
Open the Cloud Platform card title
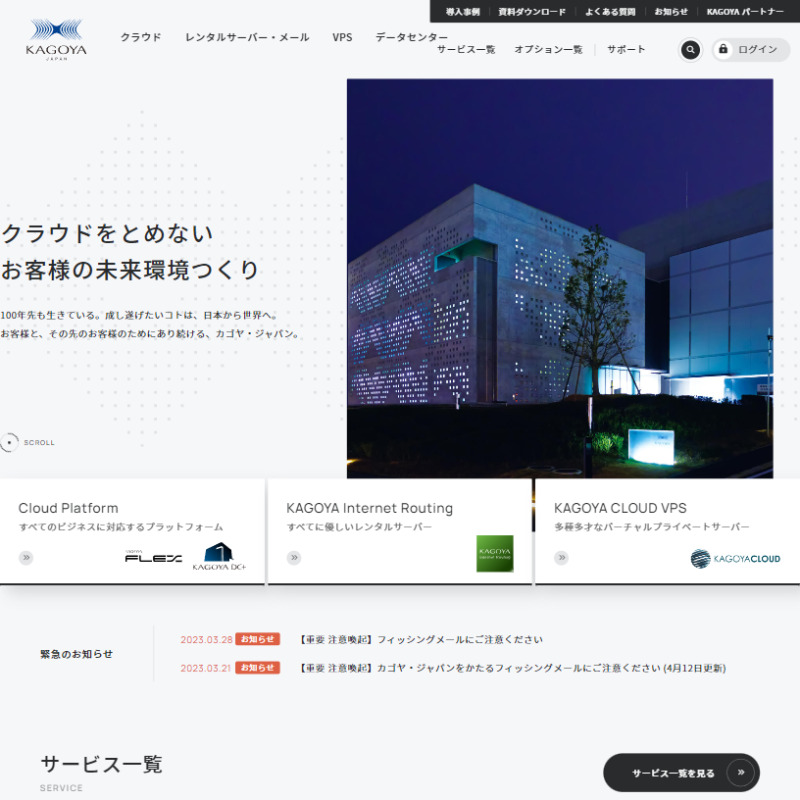point(68,508)
